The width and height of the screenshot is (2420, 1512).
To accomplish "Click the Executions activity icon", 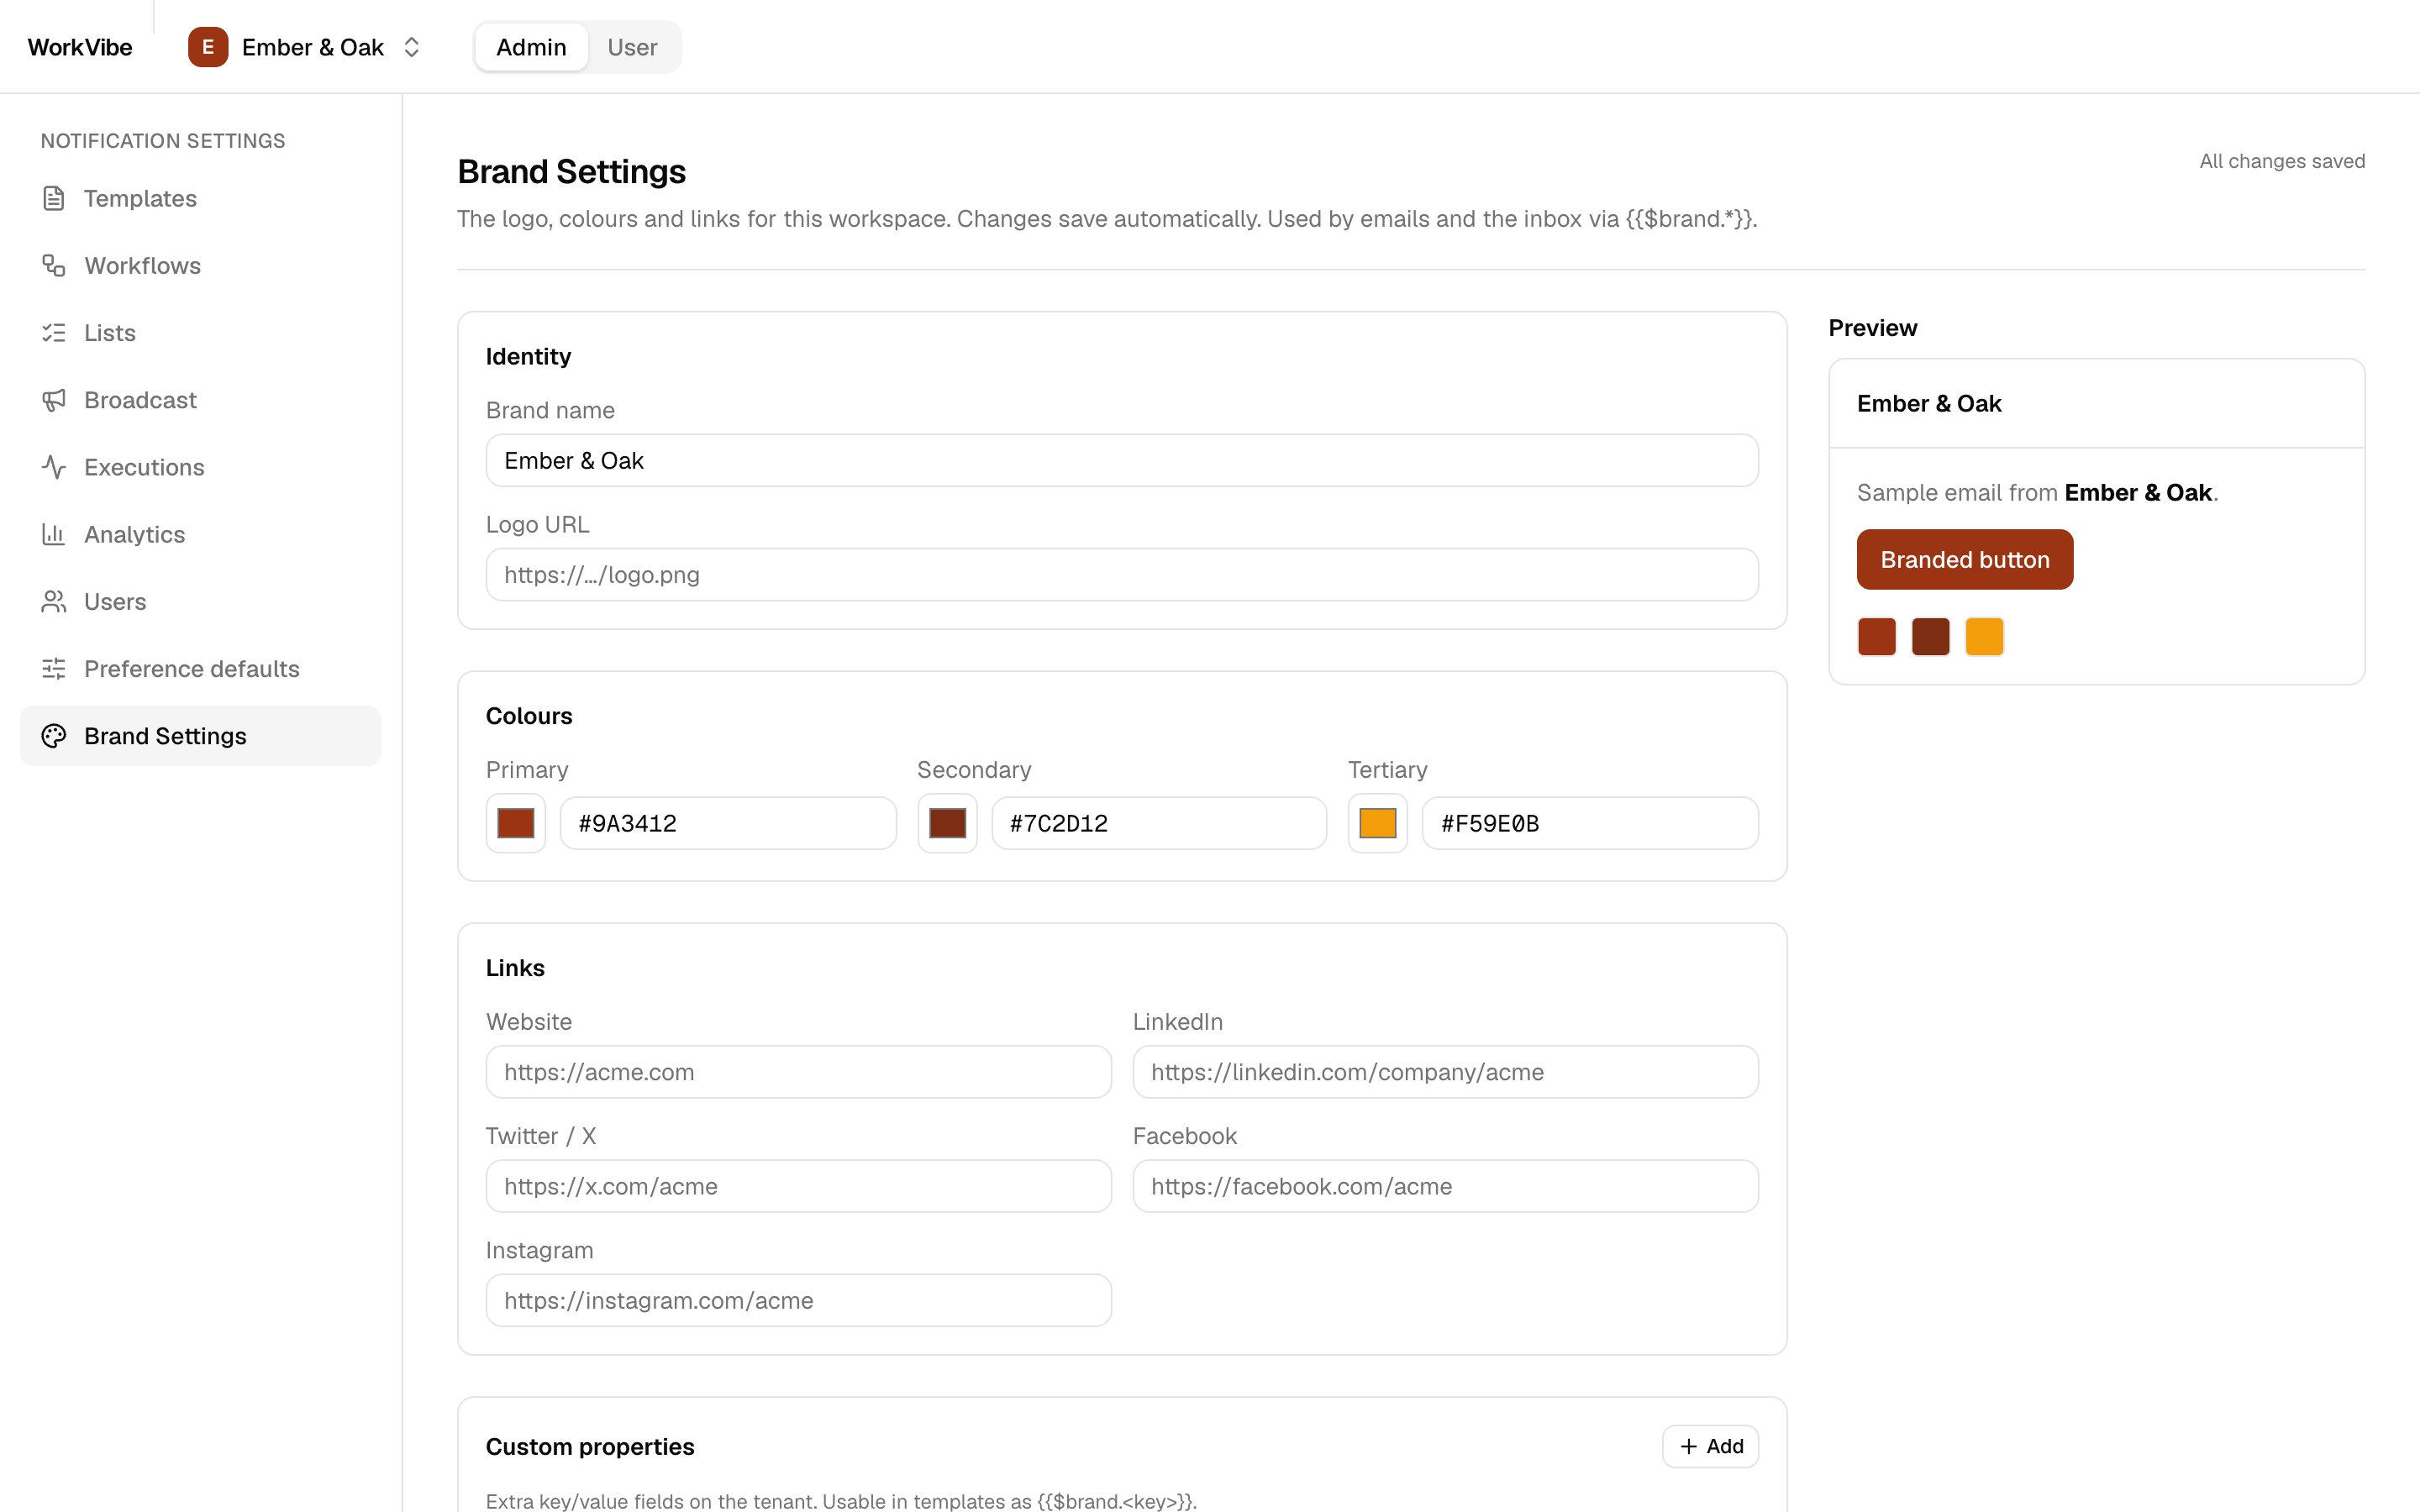I will pyautogui.click(x=54, y=467).
